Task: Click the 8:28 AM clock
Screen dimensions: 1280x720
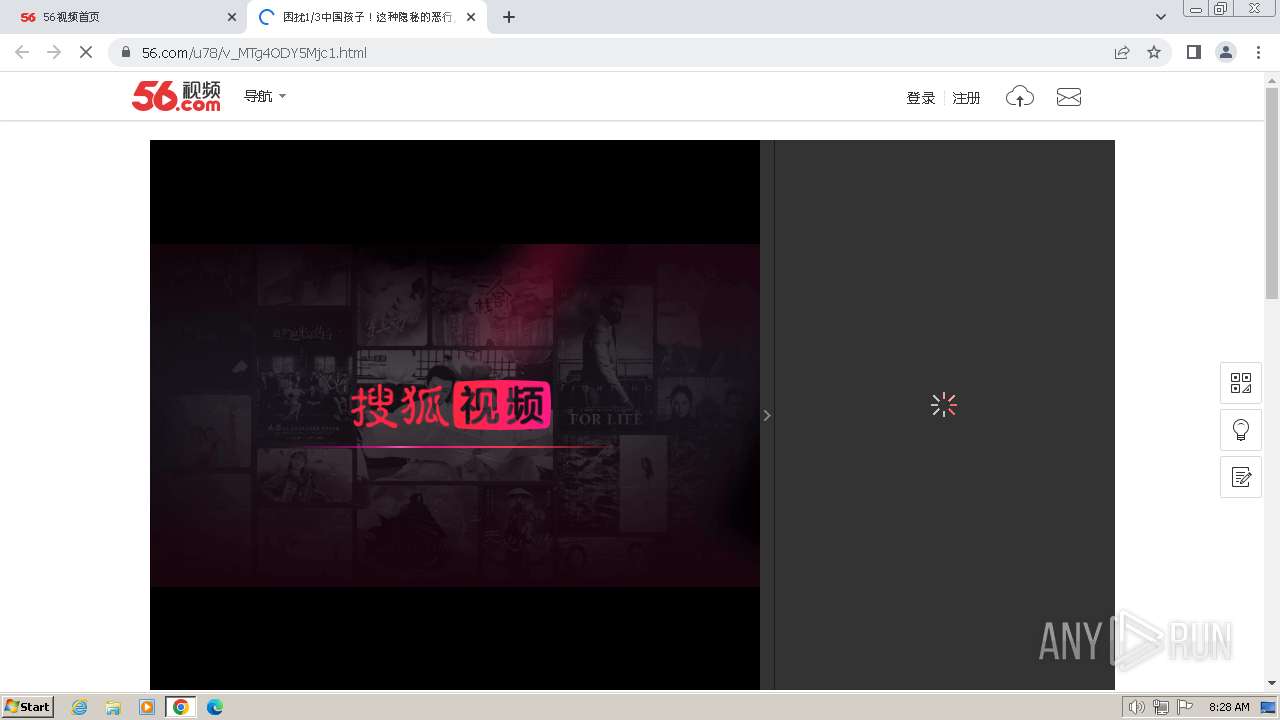Action: pos(1229,707)
